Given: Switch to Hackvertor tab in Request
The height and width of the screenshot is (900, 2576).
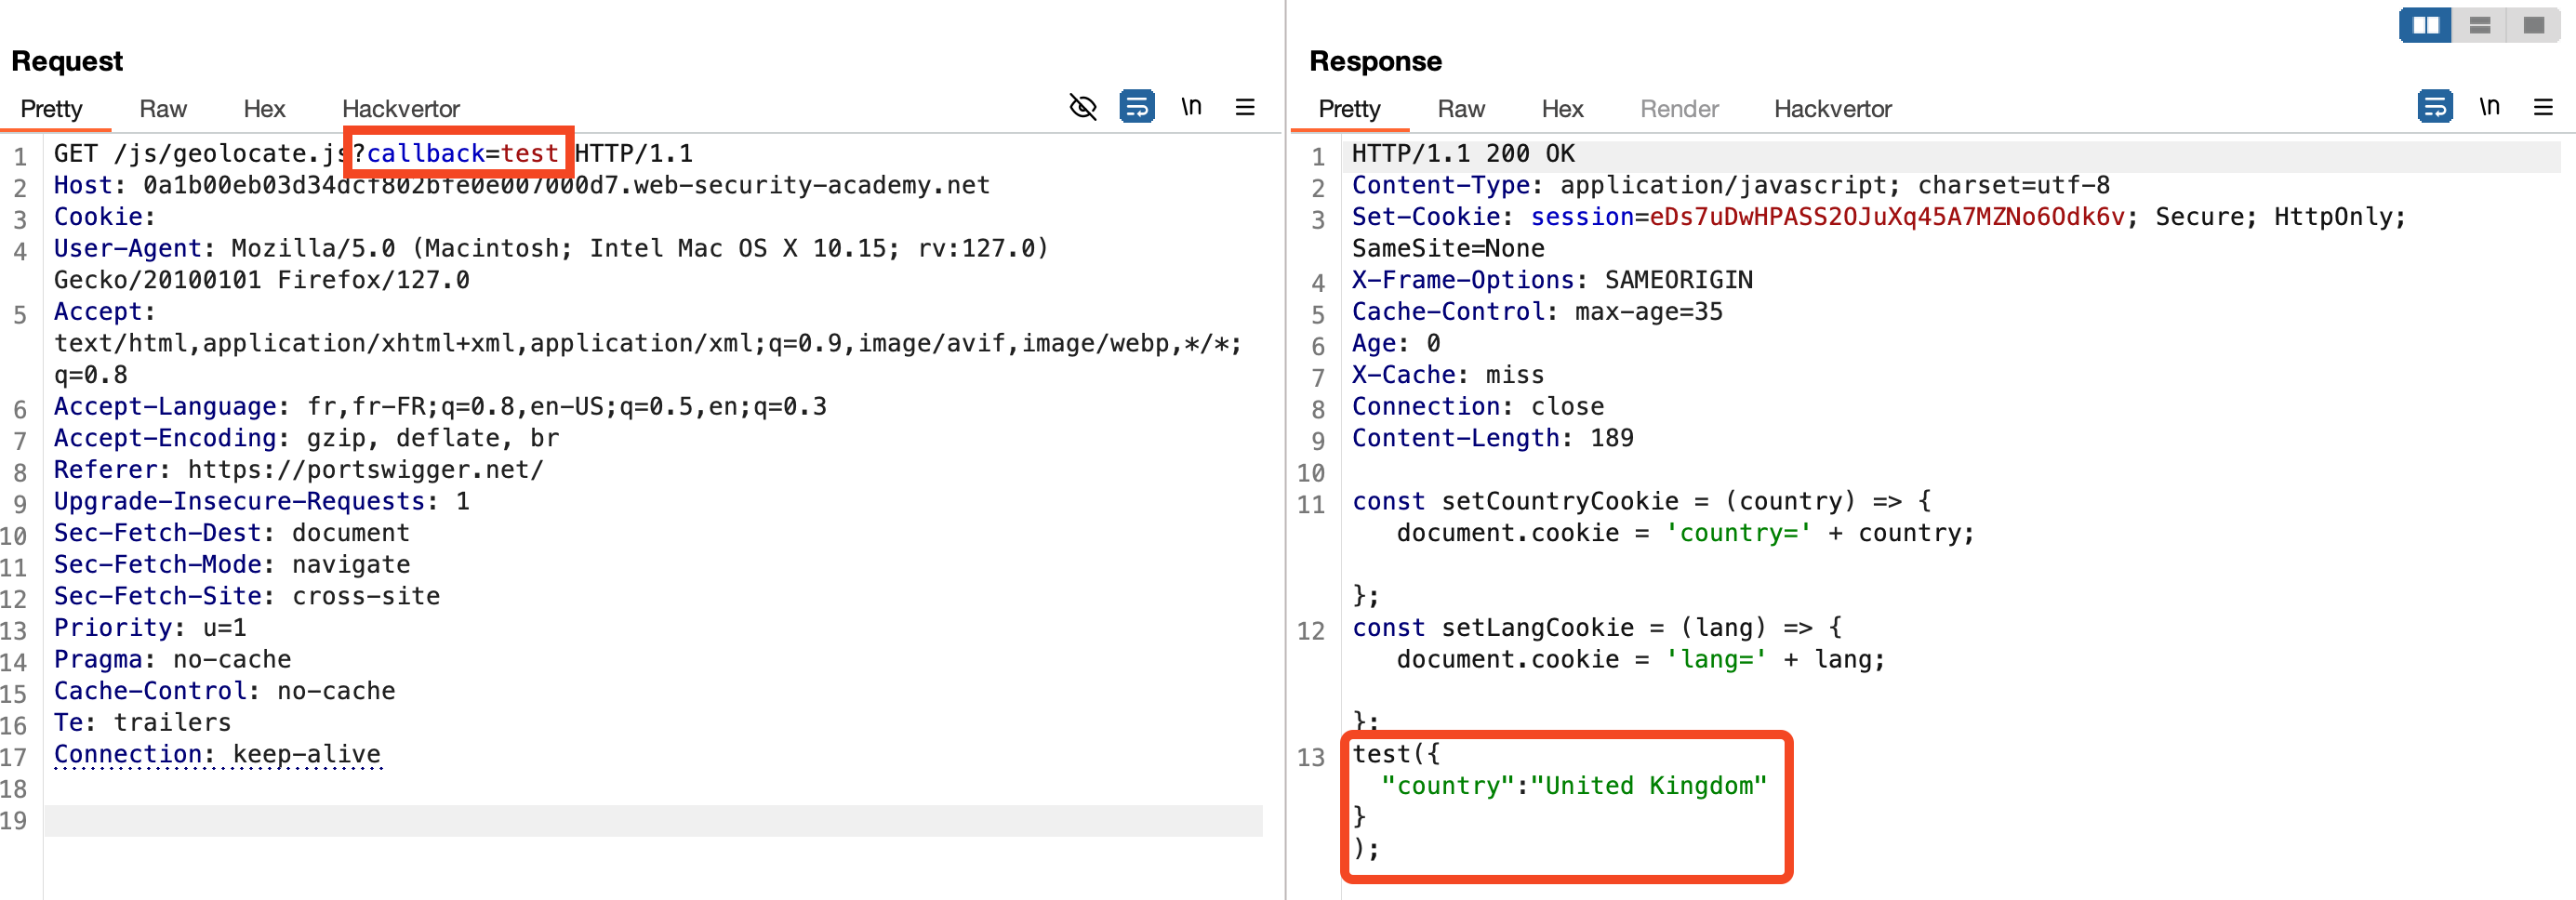Looking at the screenshot, I should (x=400, y=109).
